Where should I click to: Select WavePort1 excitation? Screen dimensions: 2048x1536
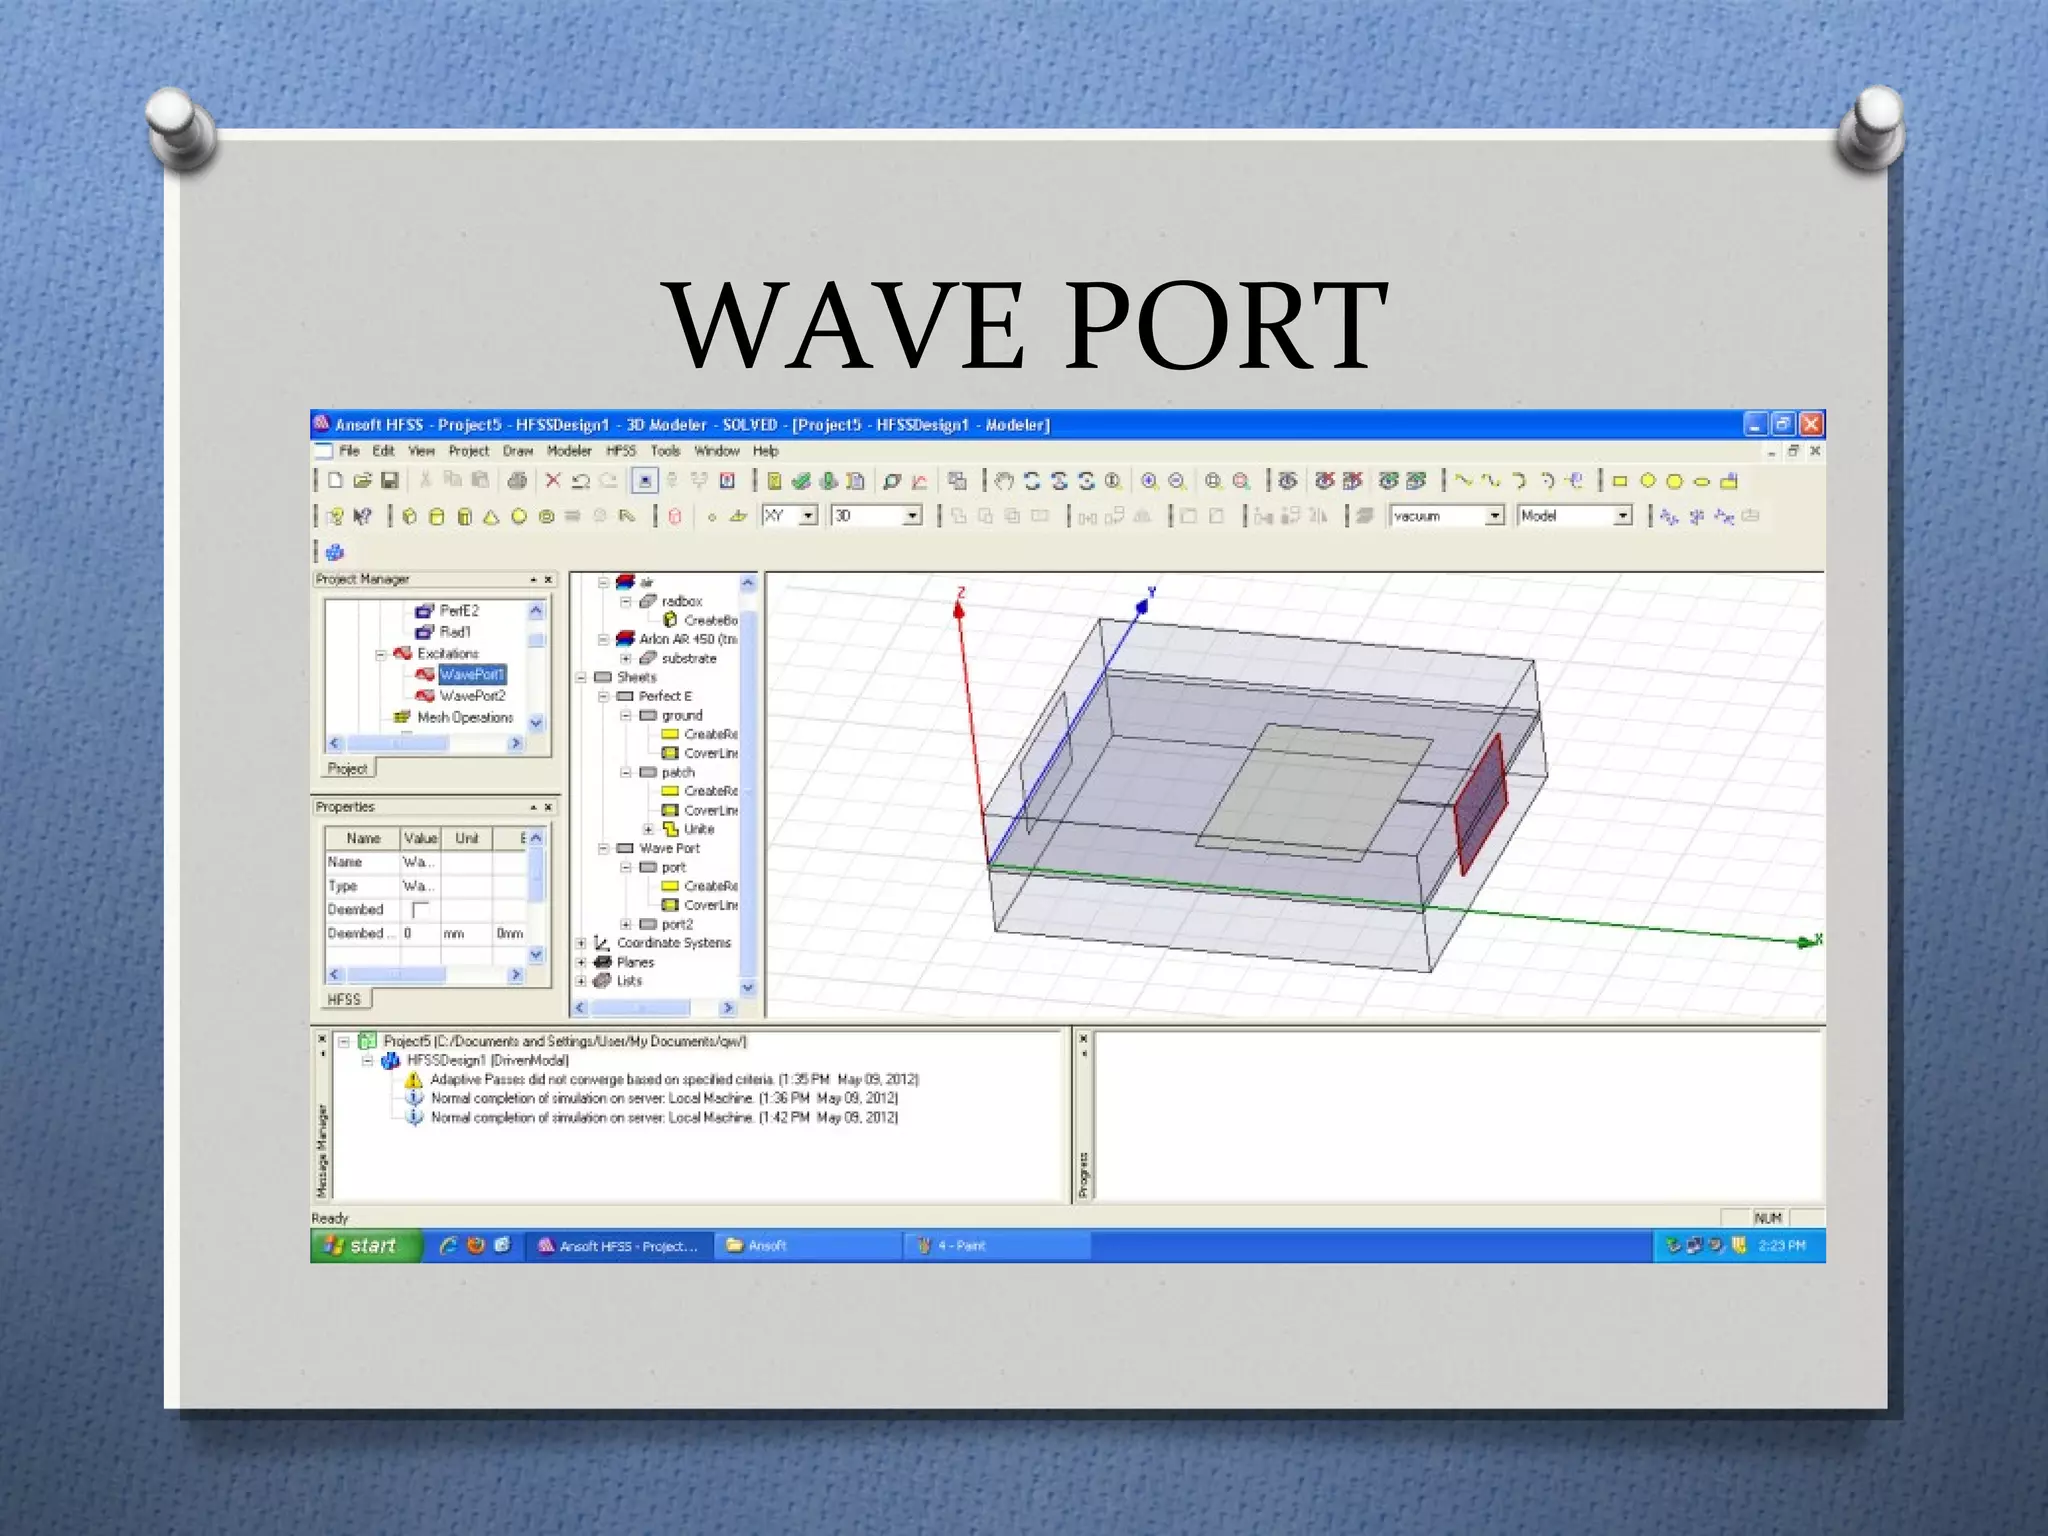click(x=472, y=675)
